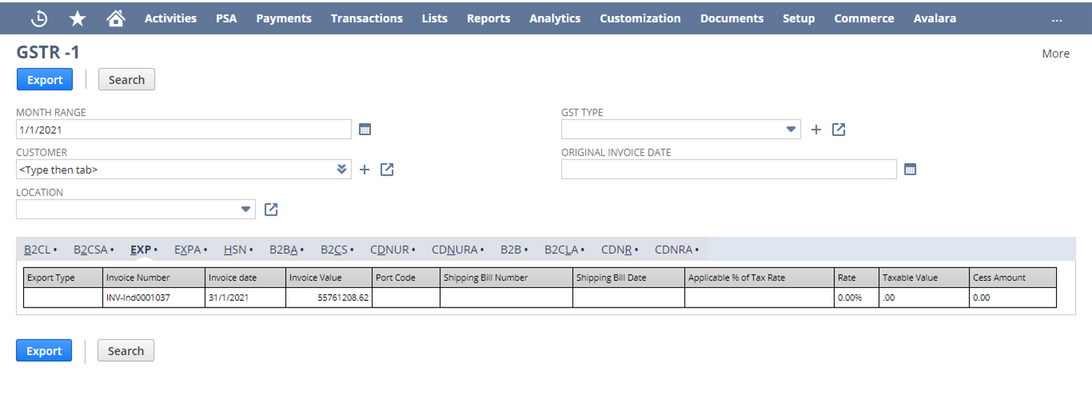Open the Setup menu

point(799,19)
